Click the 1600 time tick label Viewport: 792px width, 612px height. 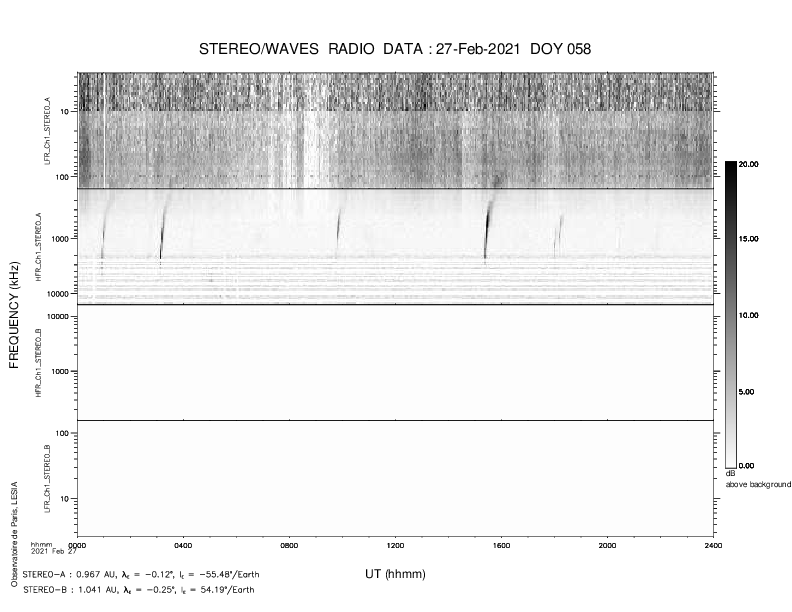501,545
